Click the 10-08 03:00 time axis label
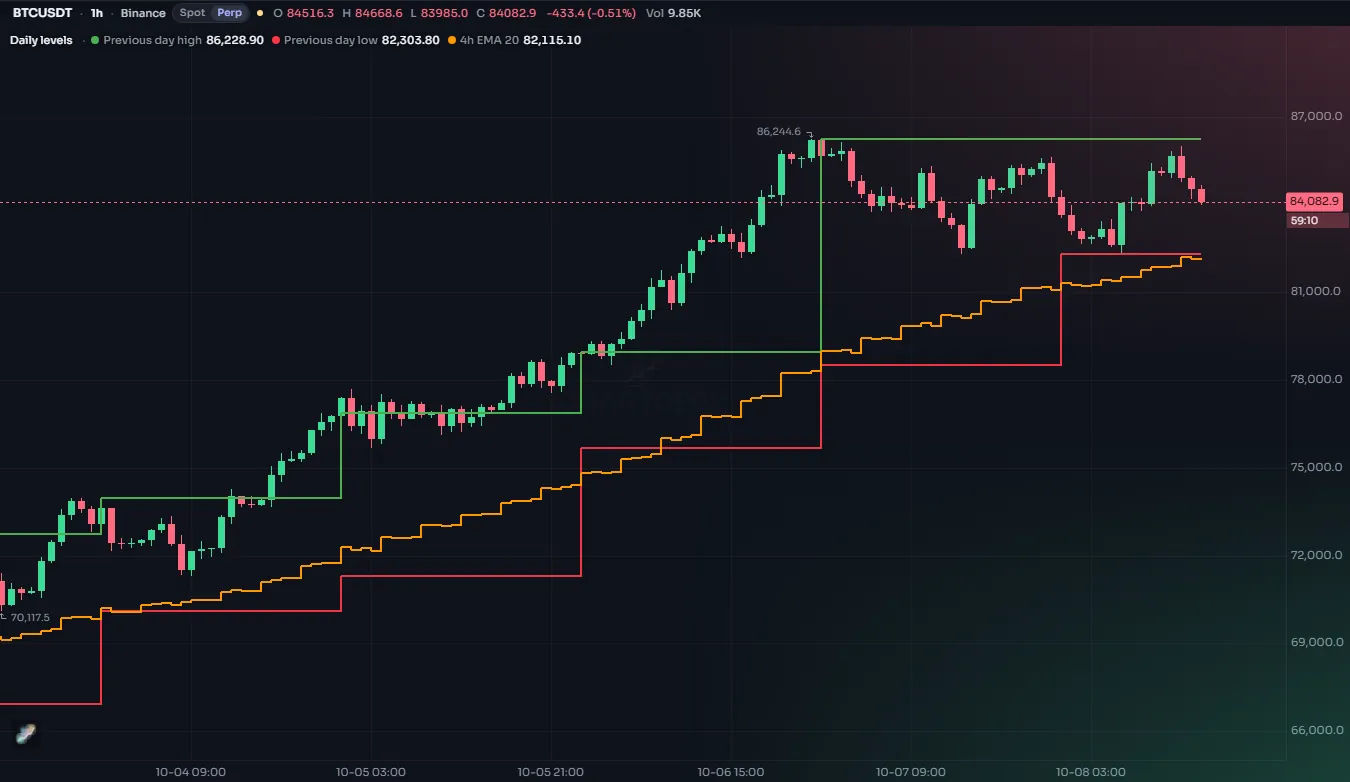This screenshot has height=782, width=1350. (1090, 772)
